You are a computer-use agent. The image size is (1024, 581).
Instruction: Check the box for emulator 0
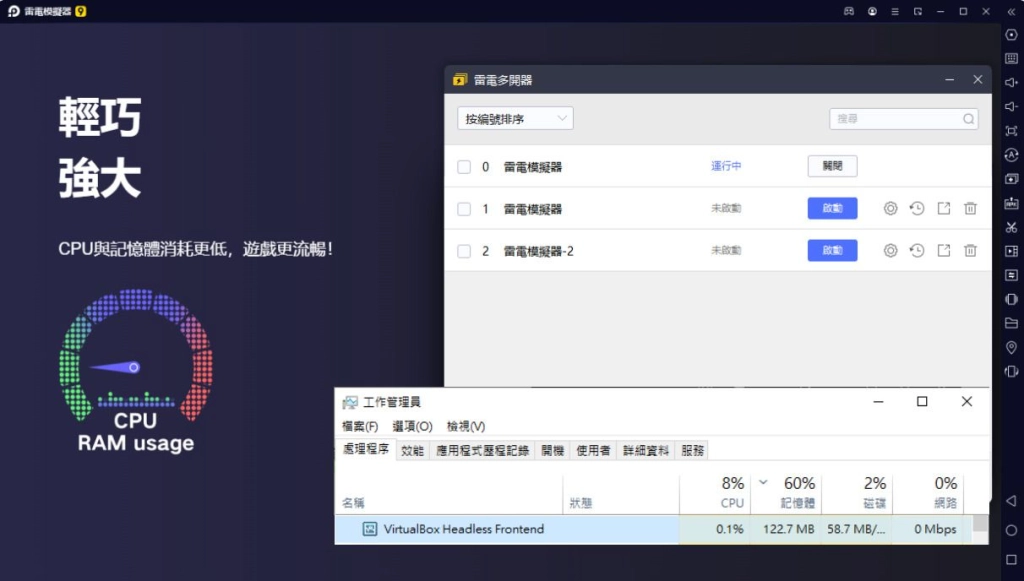pyautogui.click(x=464, y=167)
